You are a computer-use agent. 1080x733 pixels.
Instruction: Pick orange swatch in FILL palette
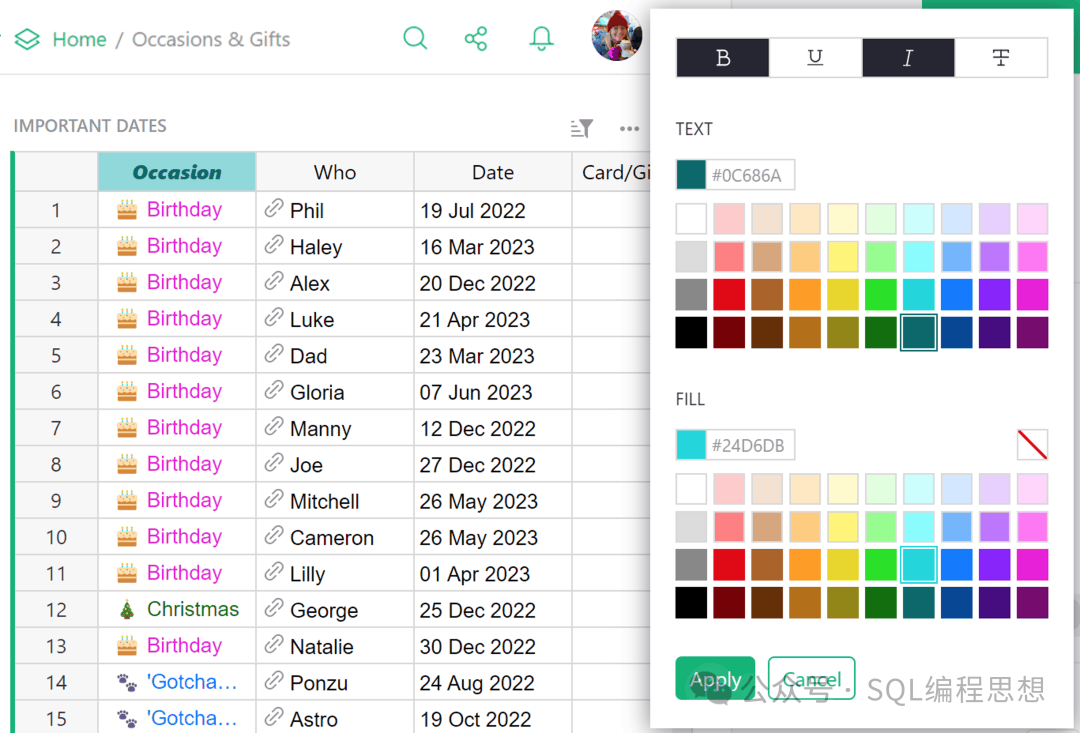[x=804, y=565]
